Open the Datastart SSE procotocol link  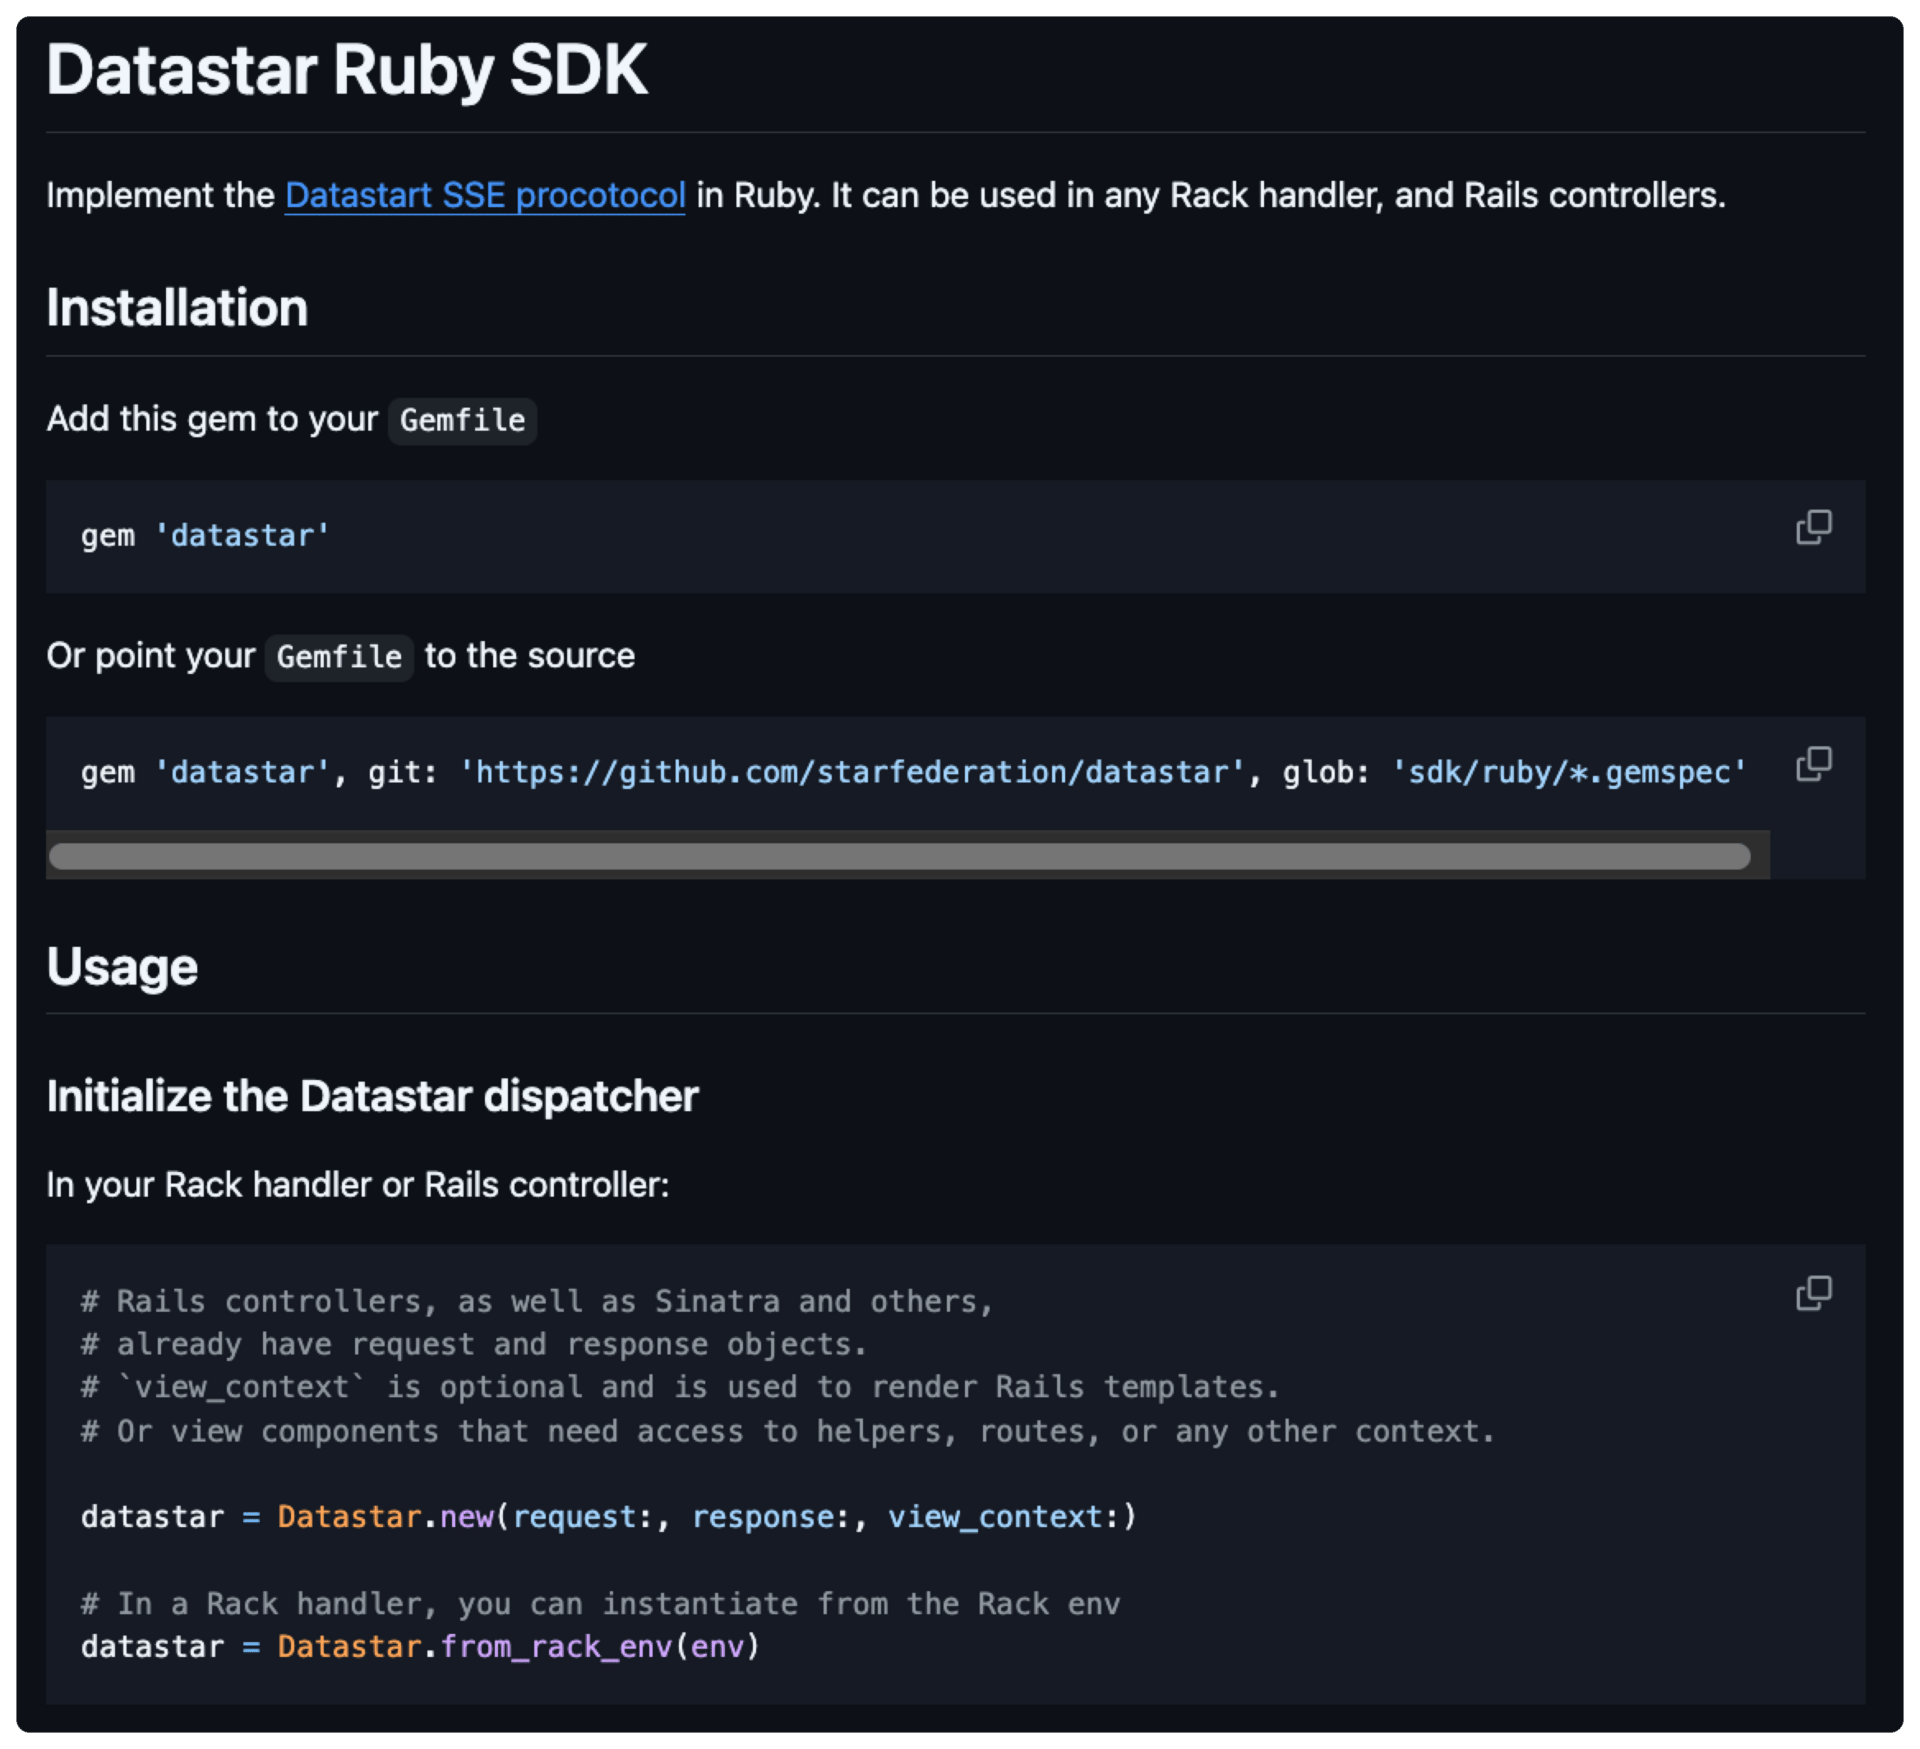(485, 195)
